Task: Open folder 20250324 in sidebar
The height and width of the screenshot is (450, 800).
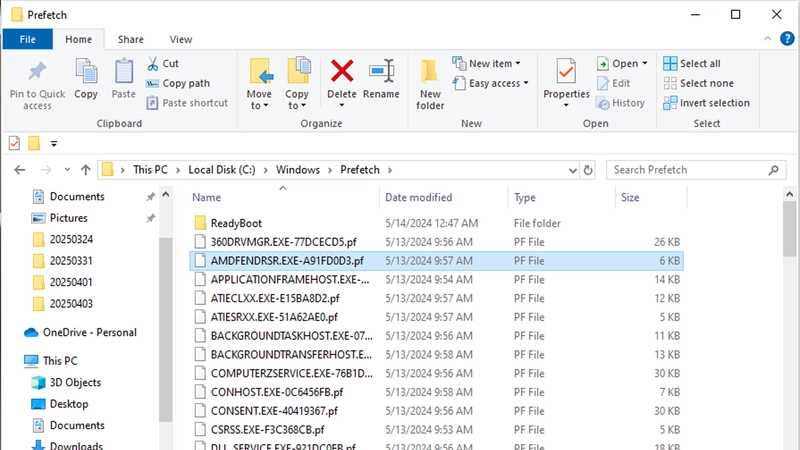Action: tap(71, 239)
